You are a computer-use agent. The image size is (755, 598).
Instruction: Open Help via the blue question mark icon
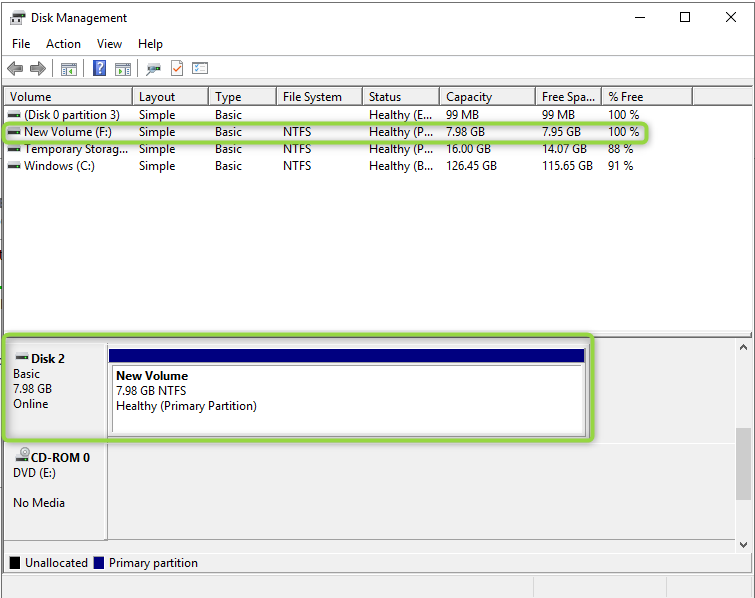[x=99, y=68]
